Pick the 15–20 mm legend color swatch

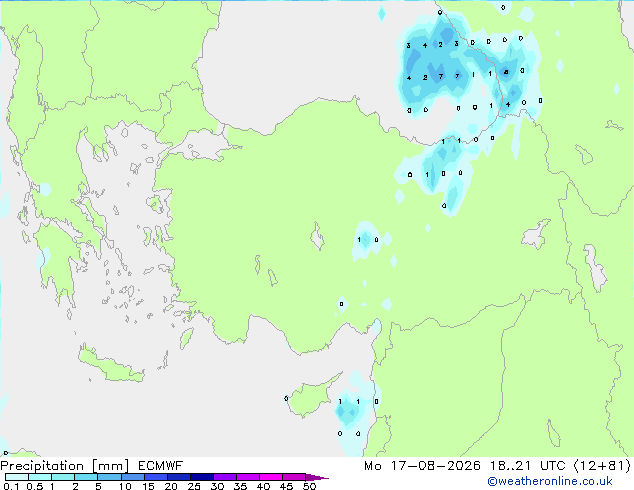[155, 477]
